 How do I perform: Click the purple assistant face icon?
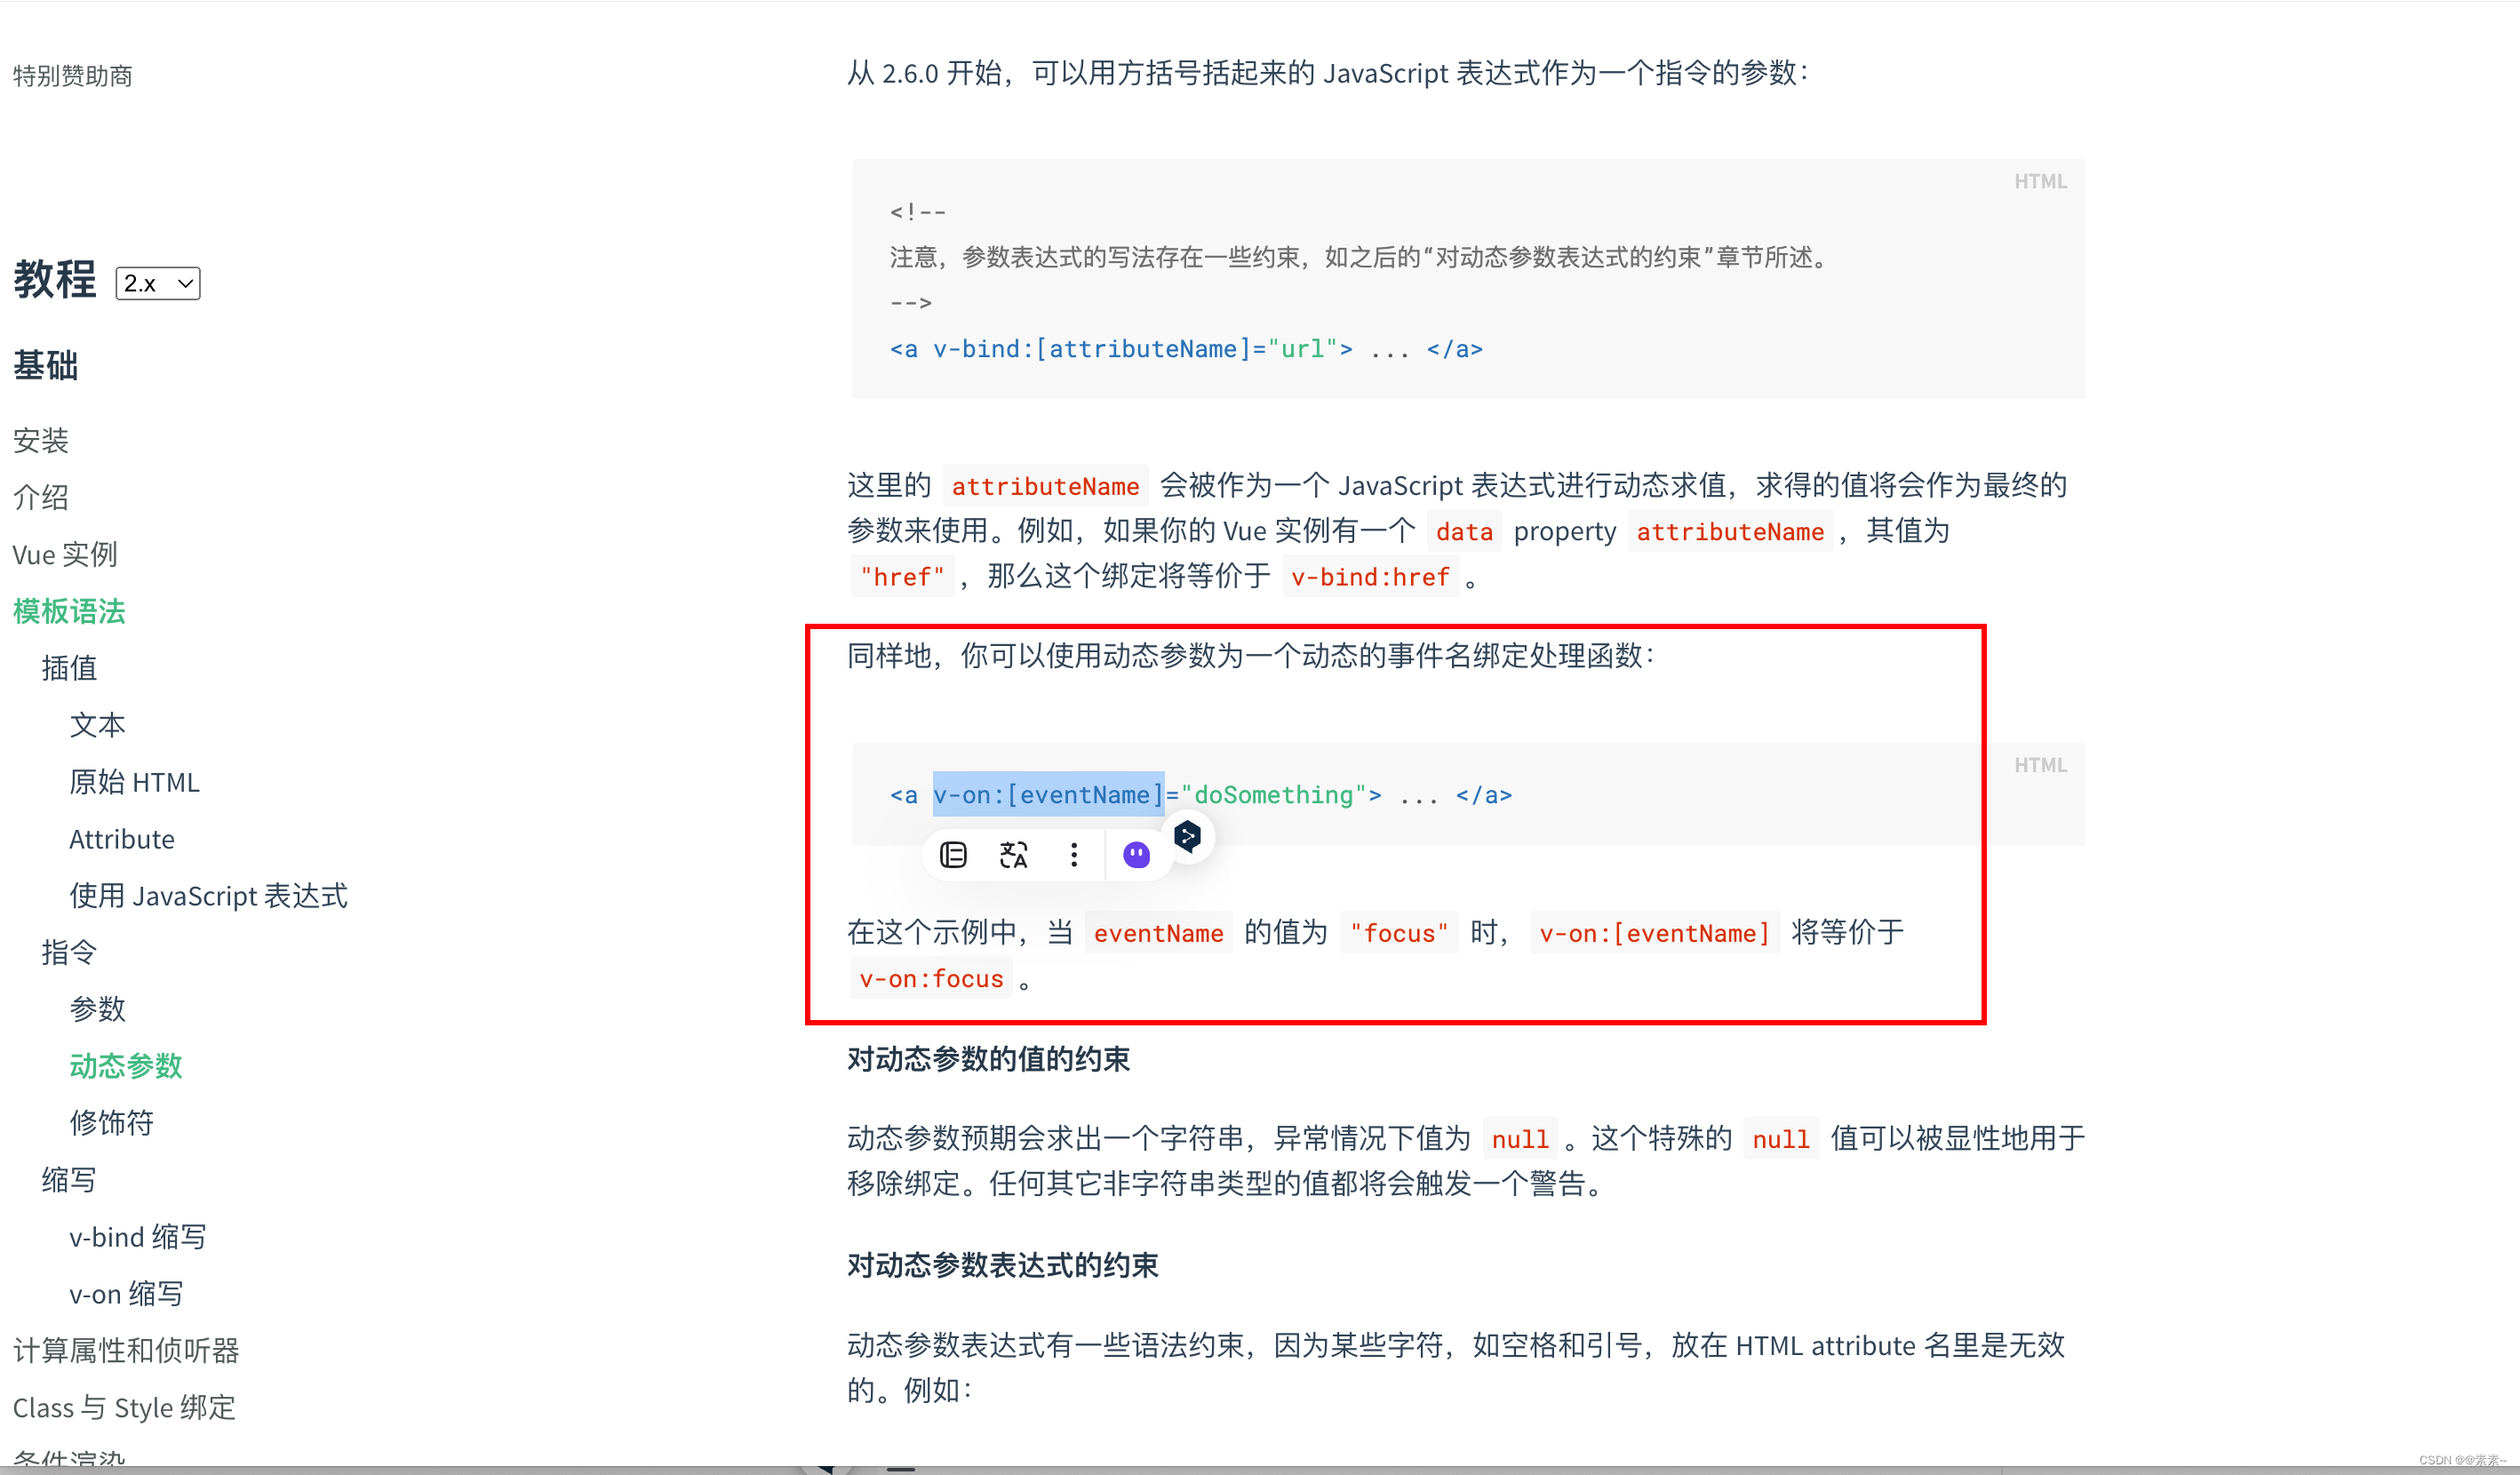[x=1136, y=855]
